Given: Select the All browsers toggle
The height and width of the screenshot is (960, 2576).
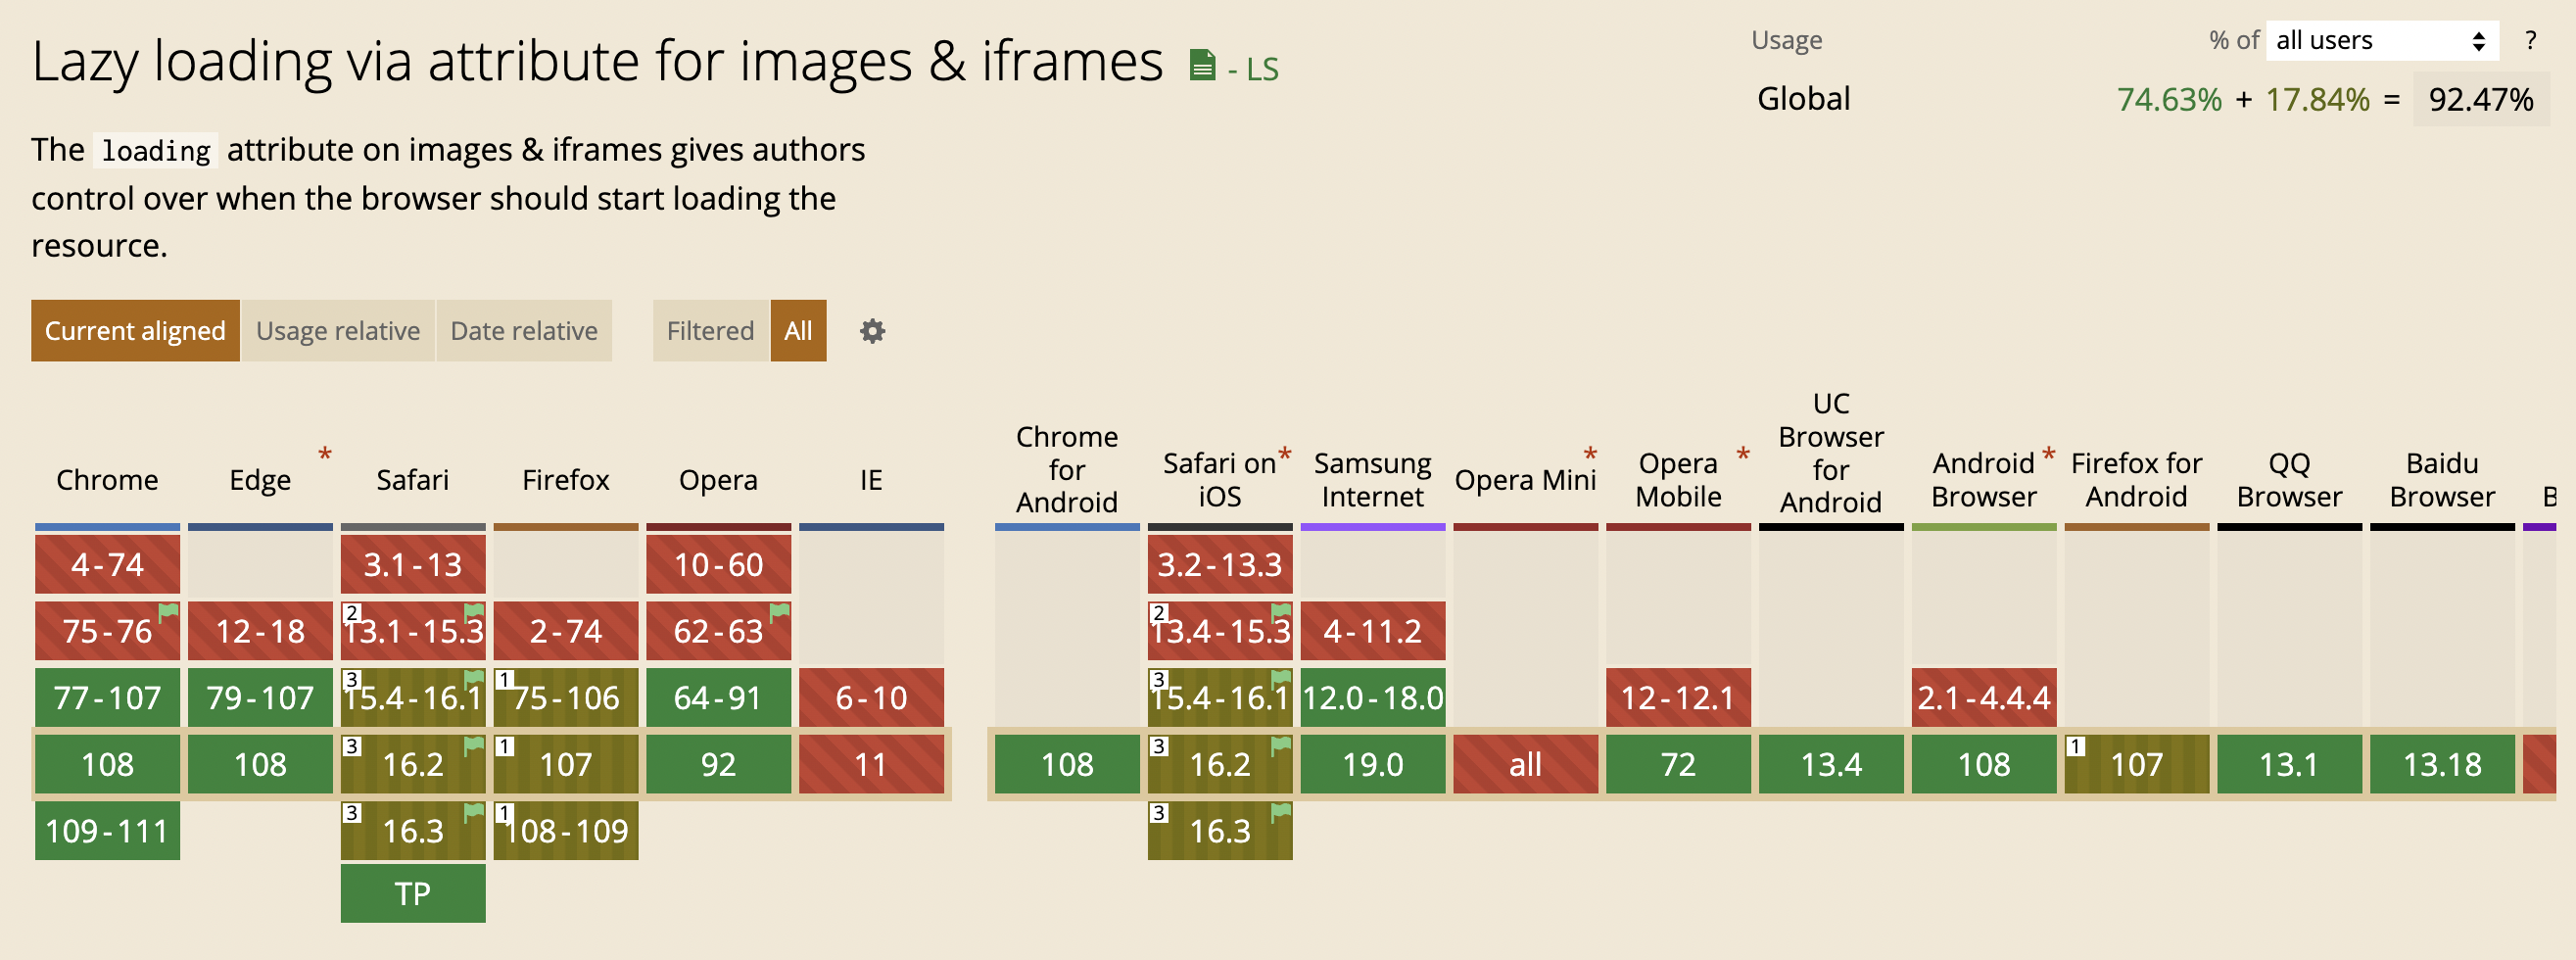Looking at the screenshot, I should 798,331.
